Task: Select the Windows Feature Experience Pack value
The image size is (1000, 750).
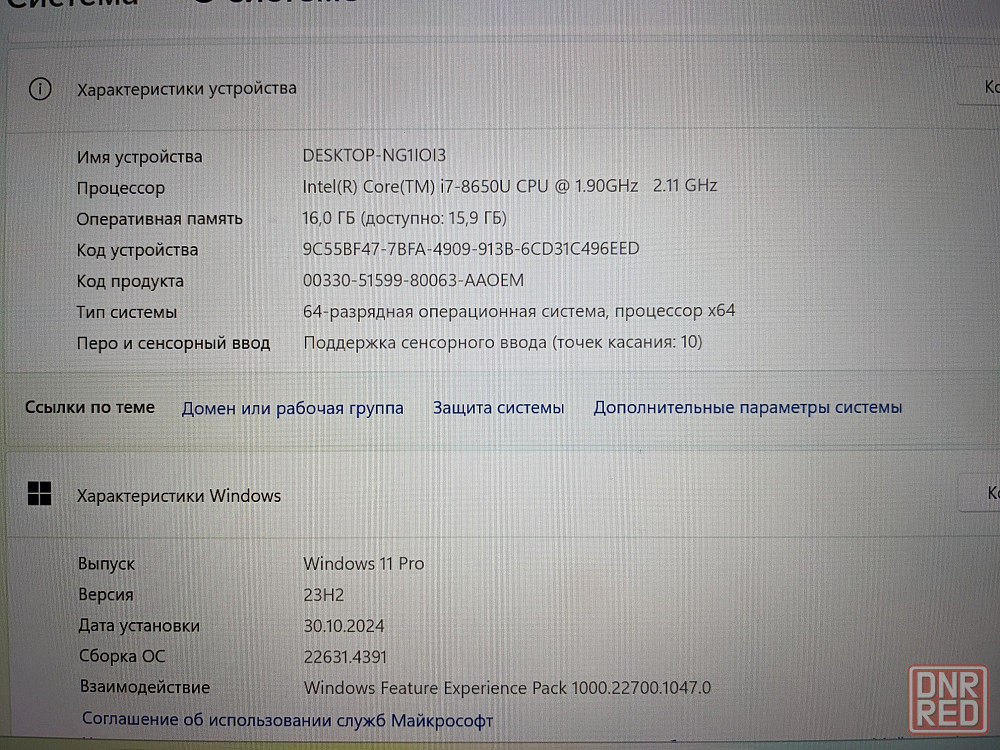Action: pos(507,688)
